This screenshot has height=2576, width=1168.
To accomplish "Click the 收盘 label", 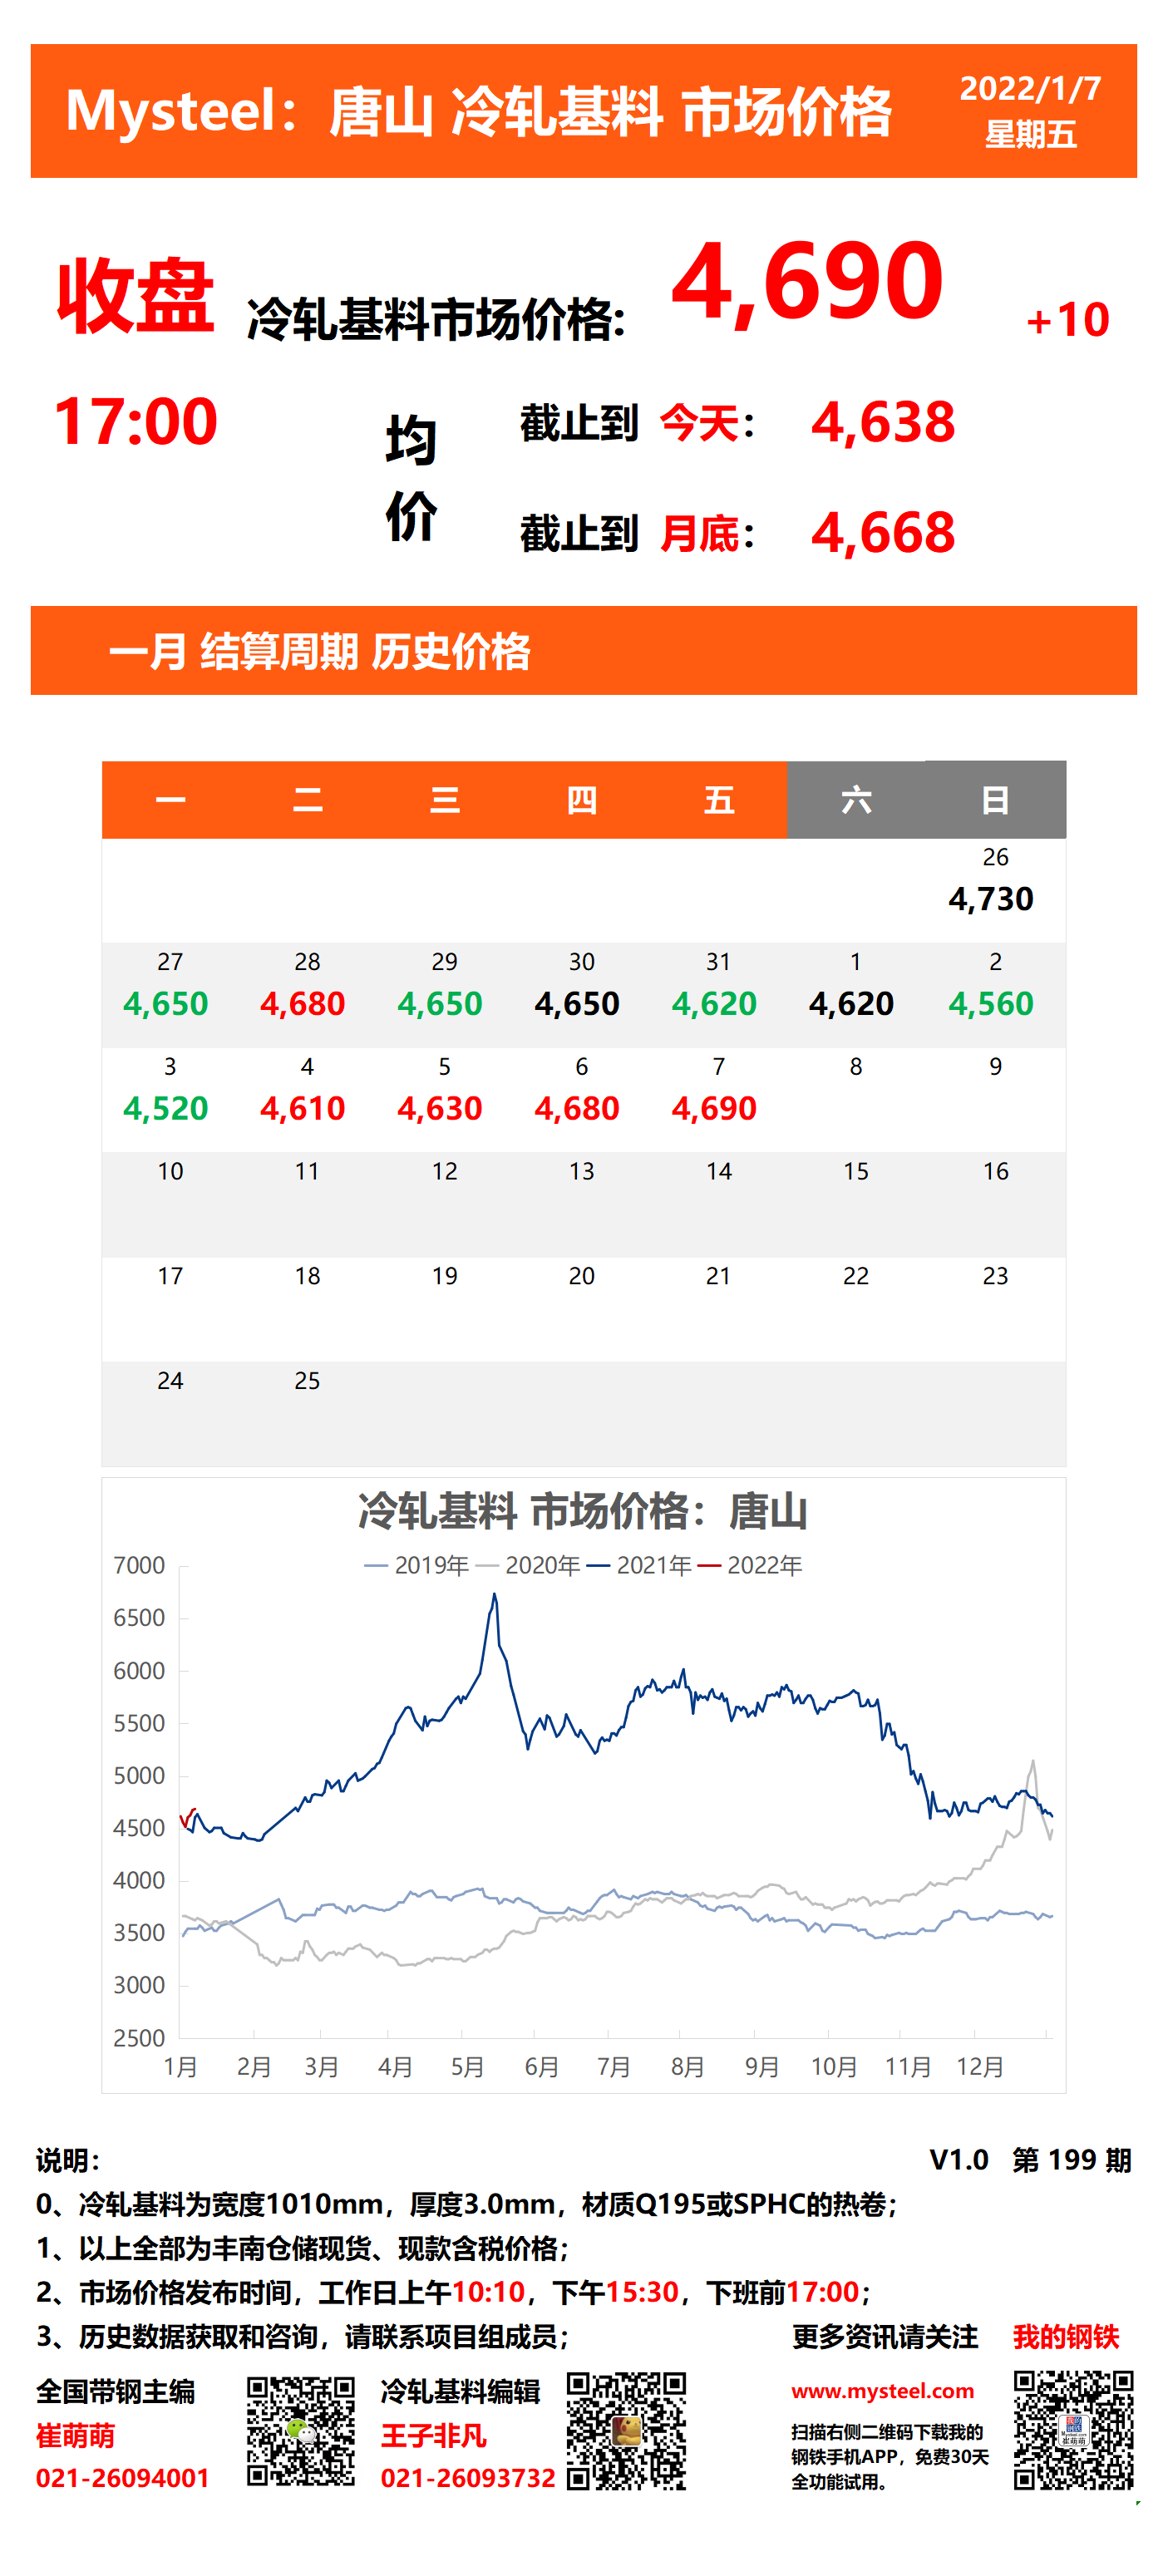I will 135,296.
